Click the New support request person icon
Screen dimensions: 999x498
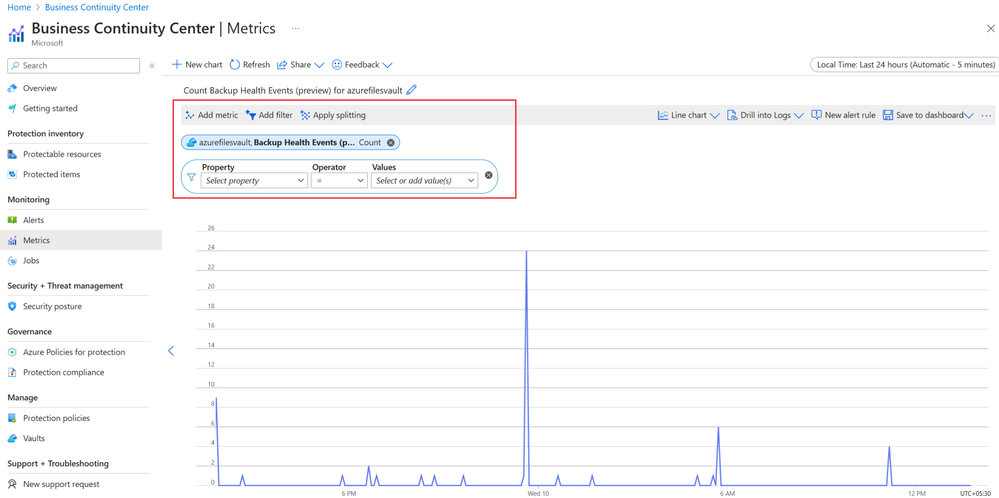pos(12,484)
